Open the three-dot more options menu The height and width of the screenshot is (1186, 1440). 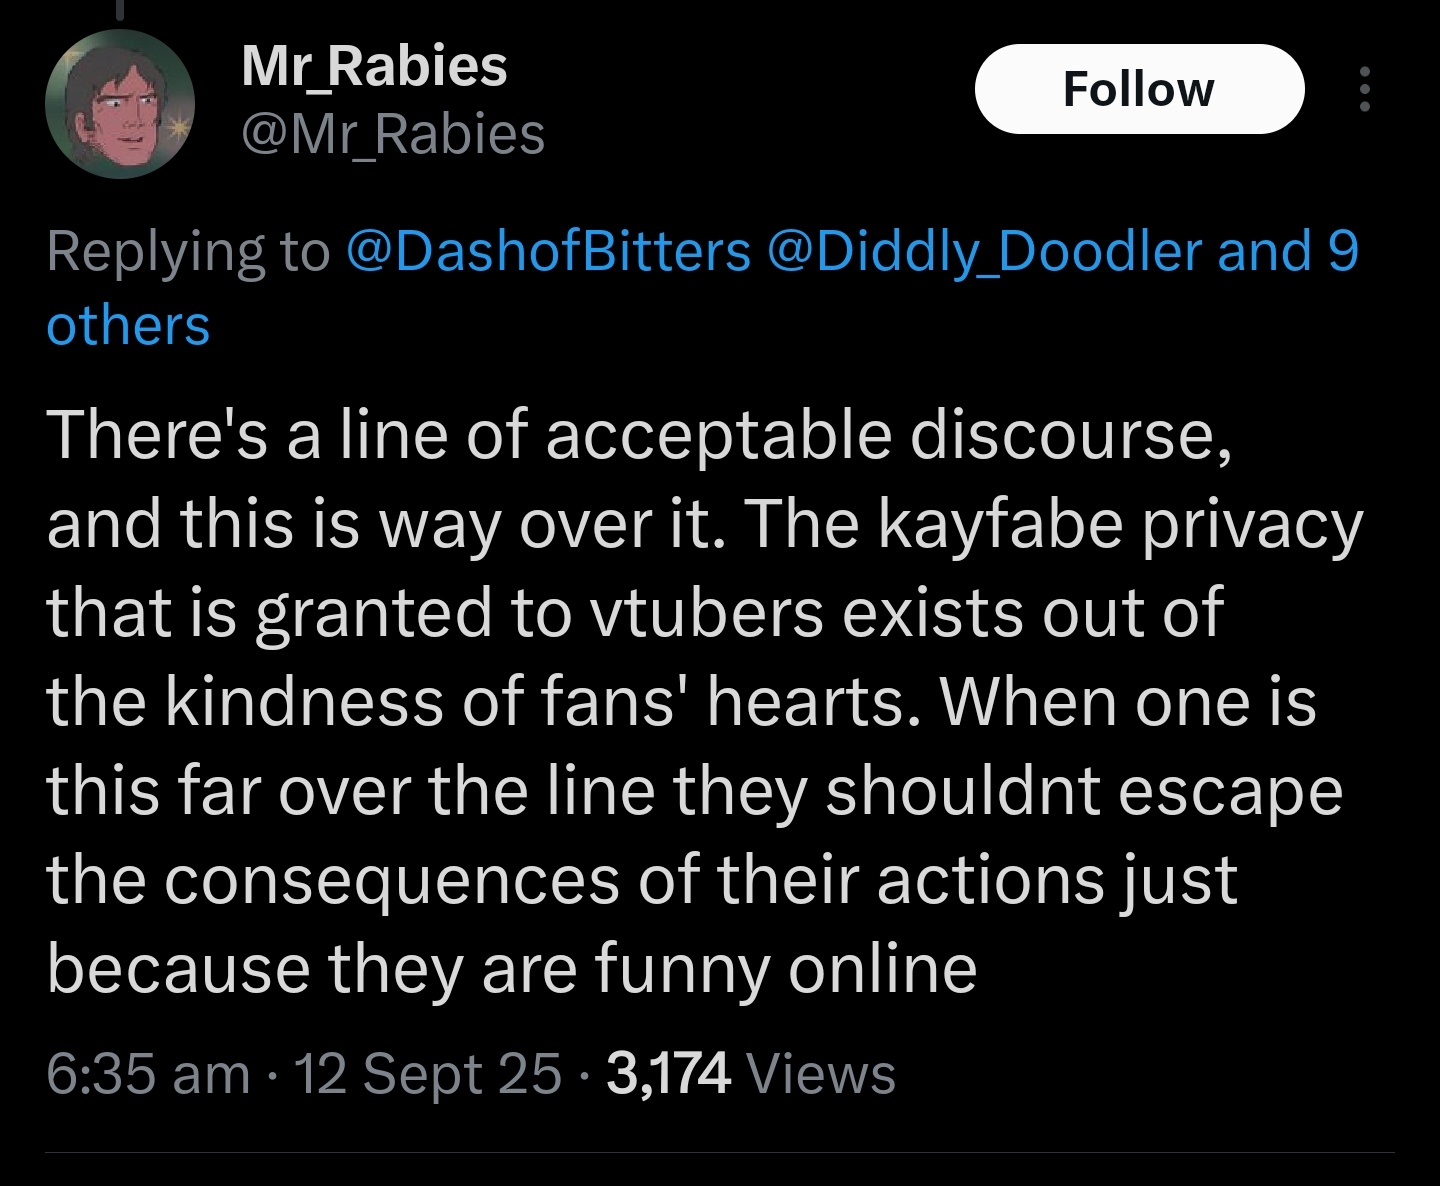1364,90
